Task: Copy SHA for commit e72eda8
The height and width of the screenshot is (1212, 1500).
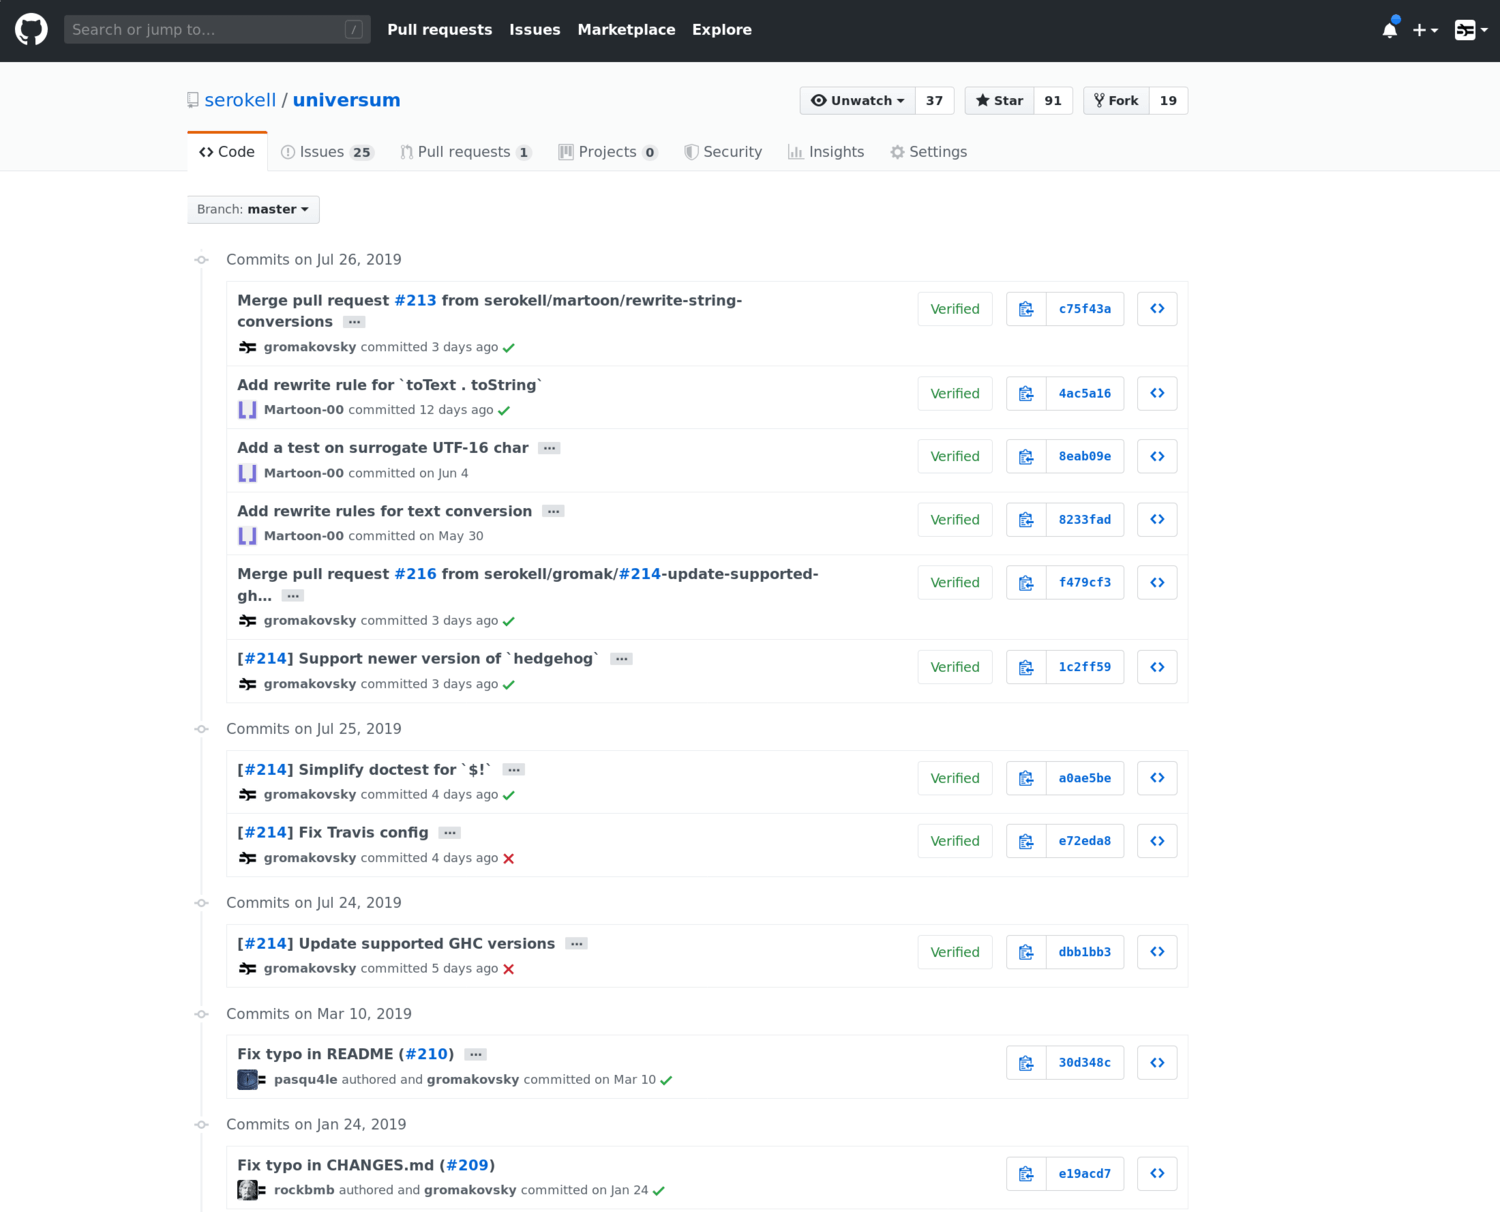Action: tap(1026, 841)
